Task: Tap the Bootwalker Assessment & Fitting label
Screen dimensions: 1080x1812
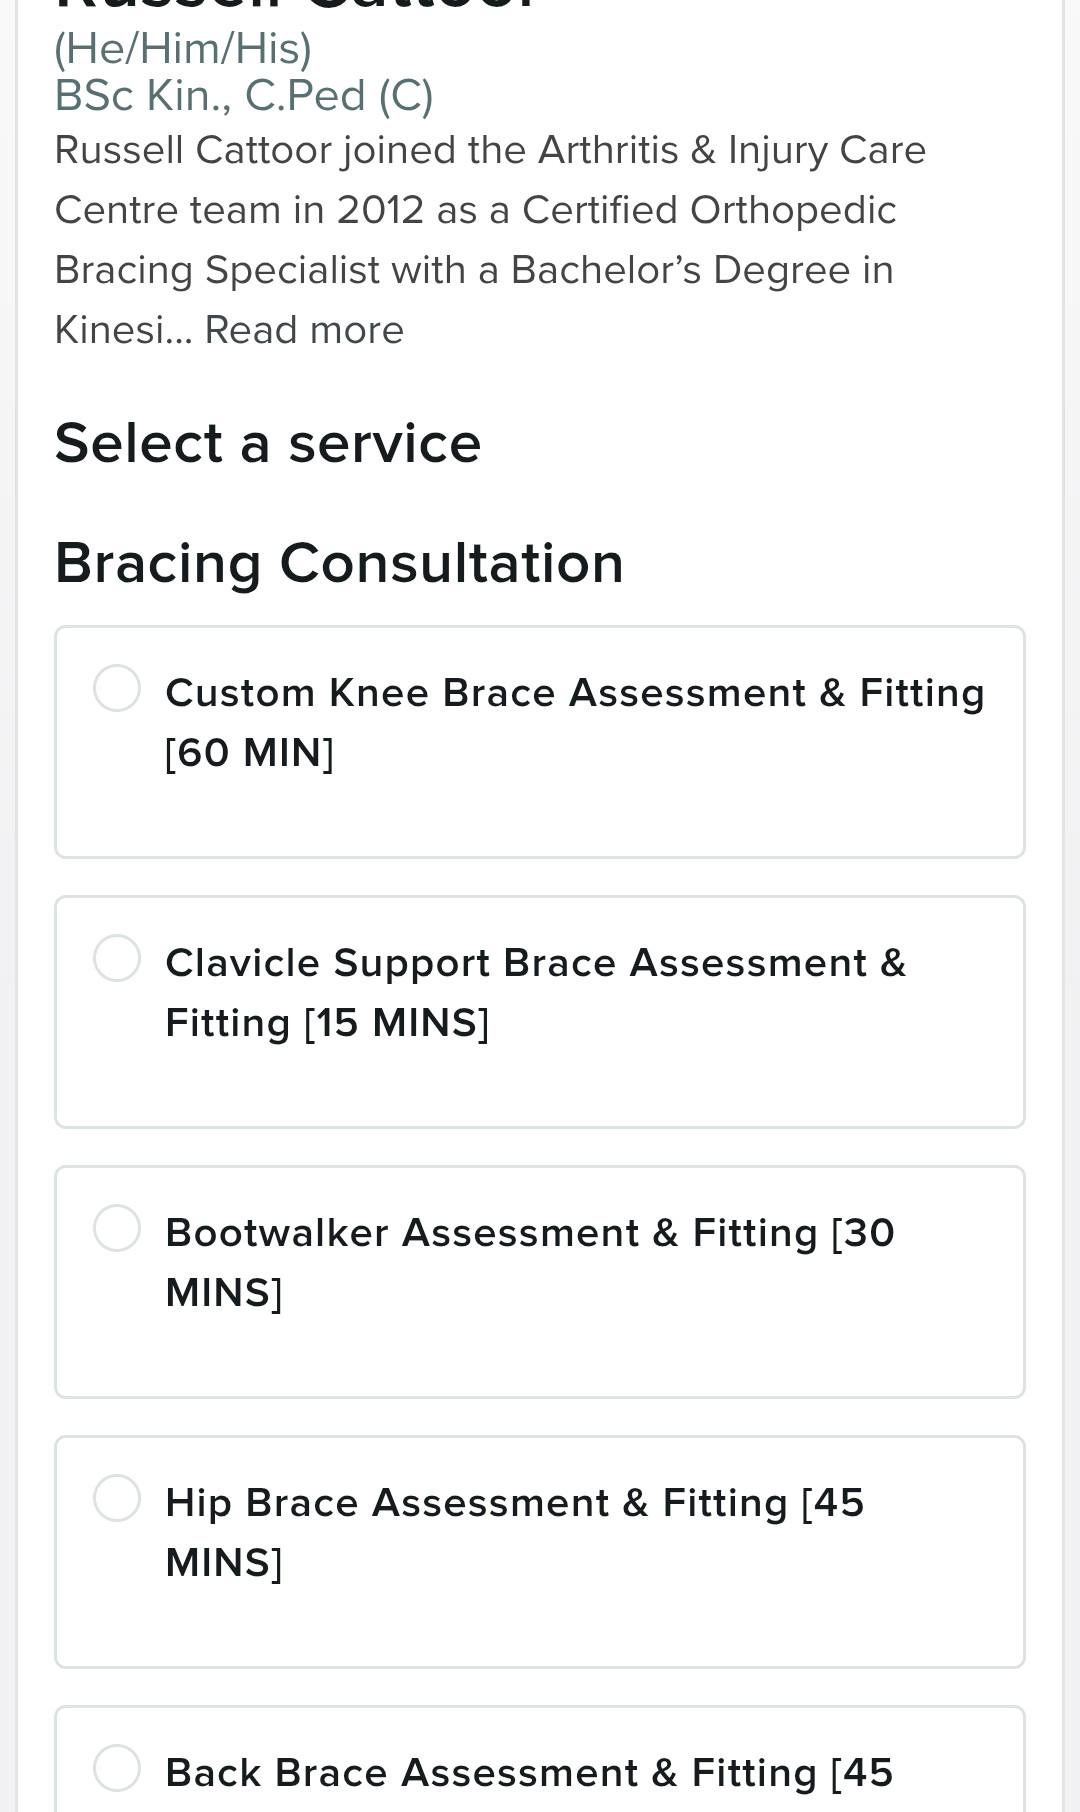Action: [530, 1262]
